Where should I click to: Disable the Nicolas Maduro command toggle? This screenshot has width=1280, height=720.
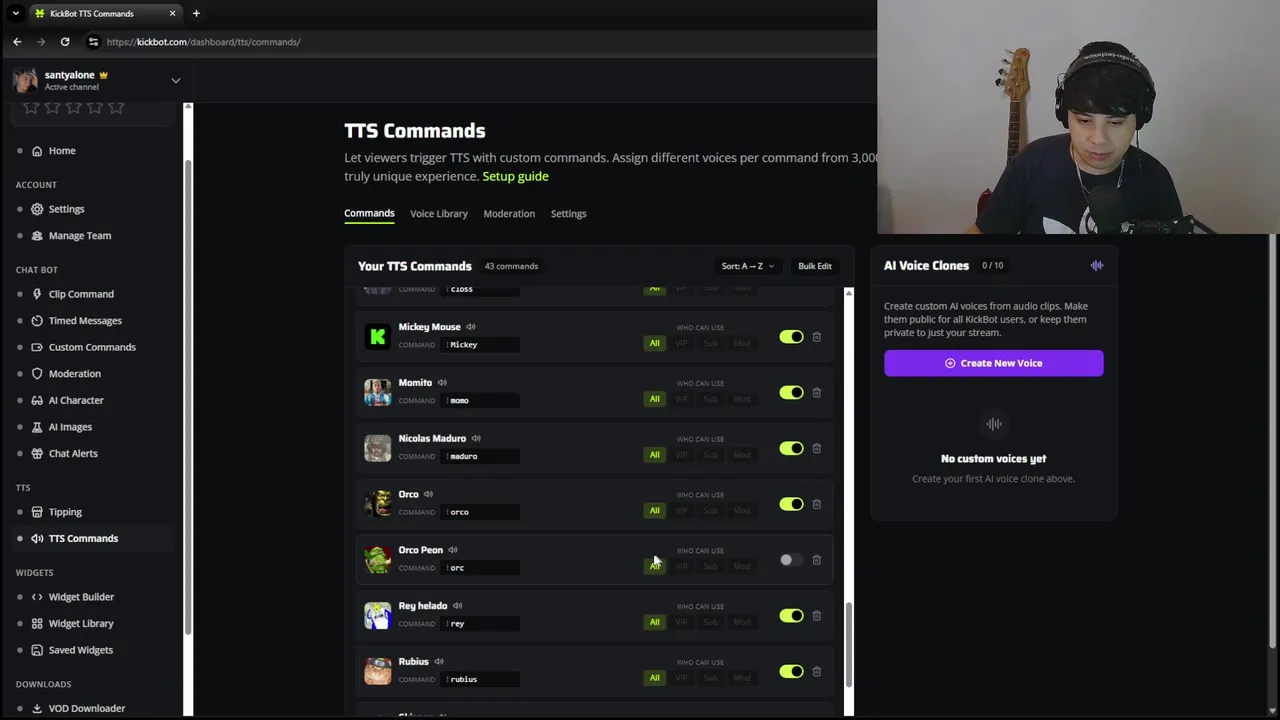pyautogui.click(x=791, y=448)
